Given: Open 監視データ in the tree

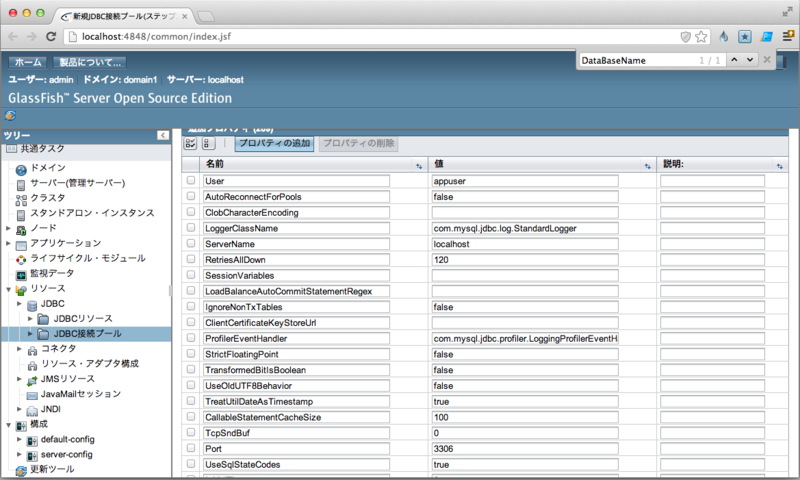Looking at the screenshot, I should click(51, 273).
